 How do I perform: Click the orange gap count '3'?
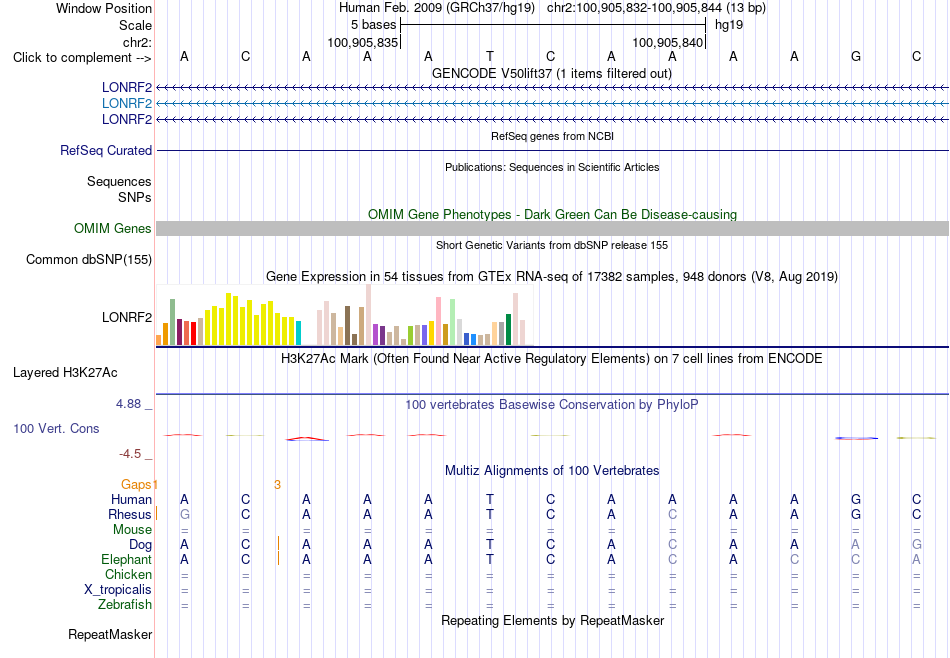[277, 484]
